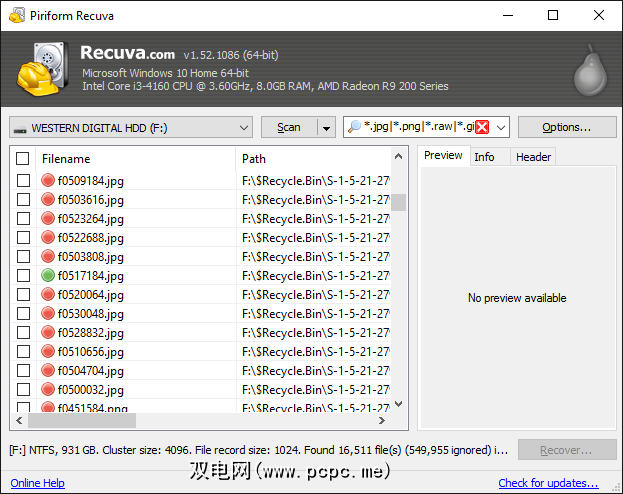This screenshot has height=494, width=623.
Task: Click the Recuva hard hat drive logo
Action: pos(42,69)
